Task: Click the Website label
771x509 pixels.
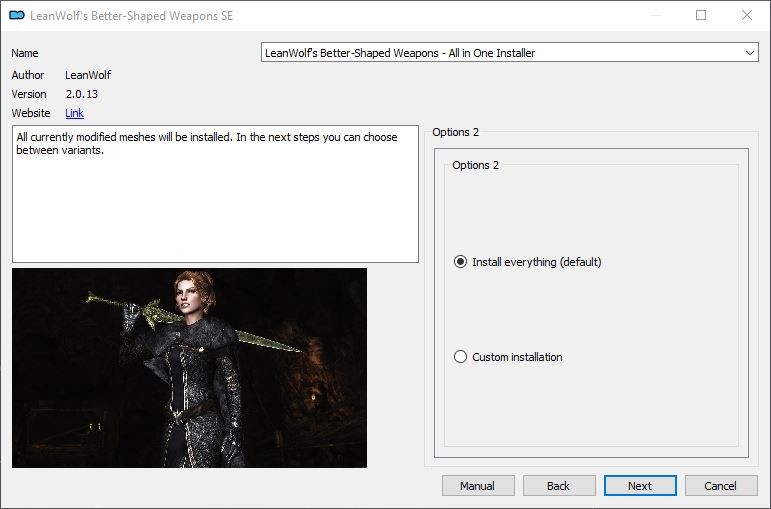Action: tap(30, 113)
